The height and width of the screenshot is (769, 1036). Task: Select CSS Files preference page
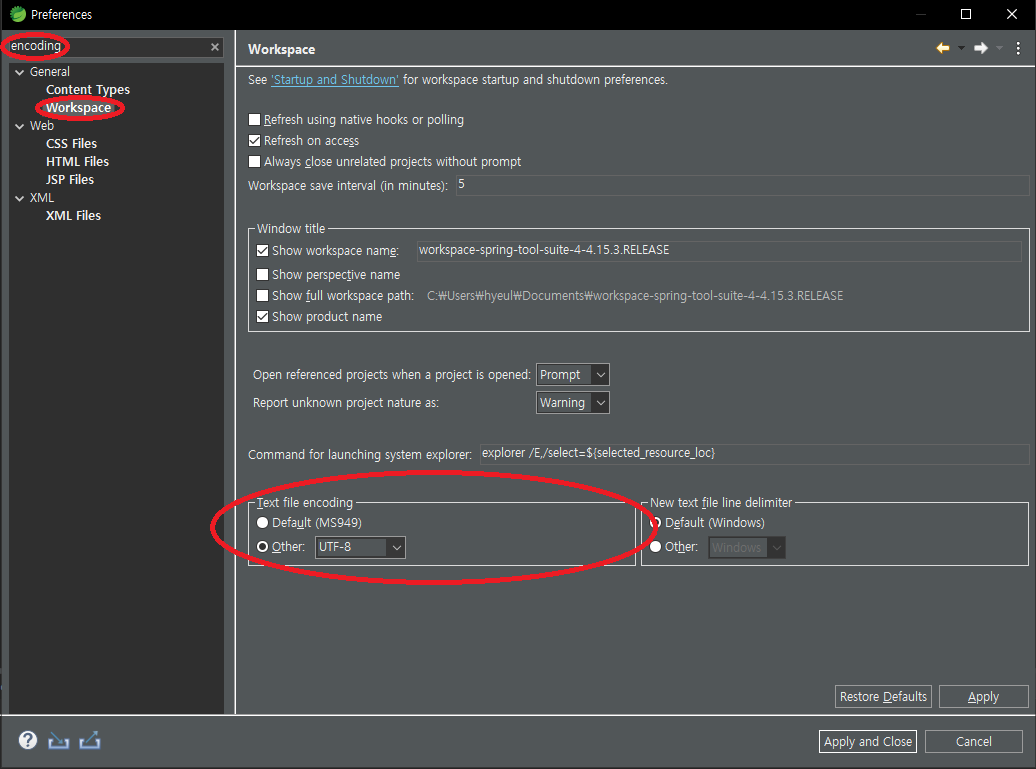(71, 143)
